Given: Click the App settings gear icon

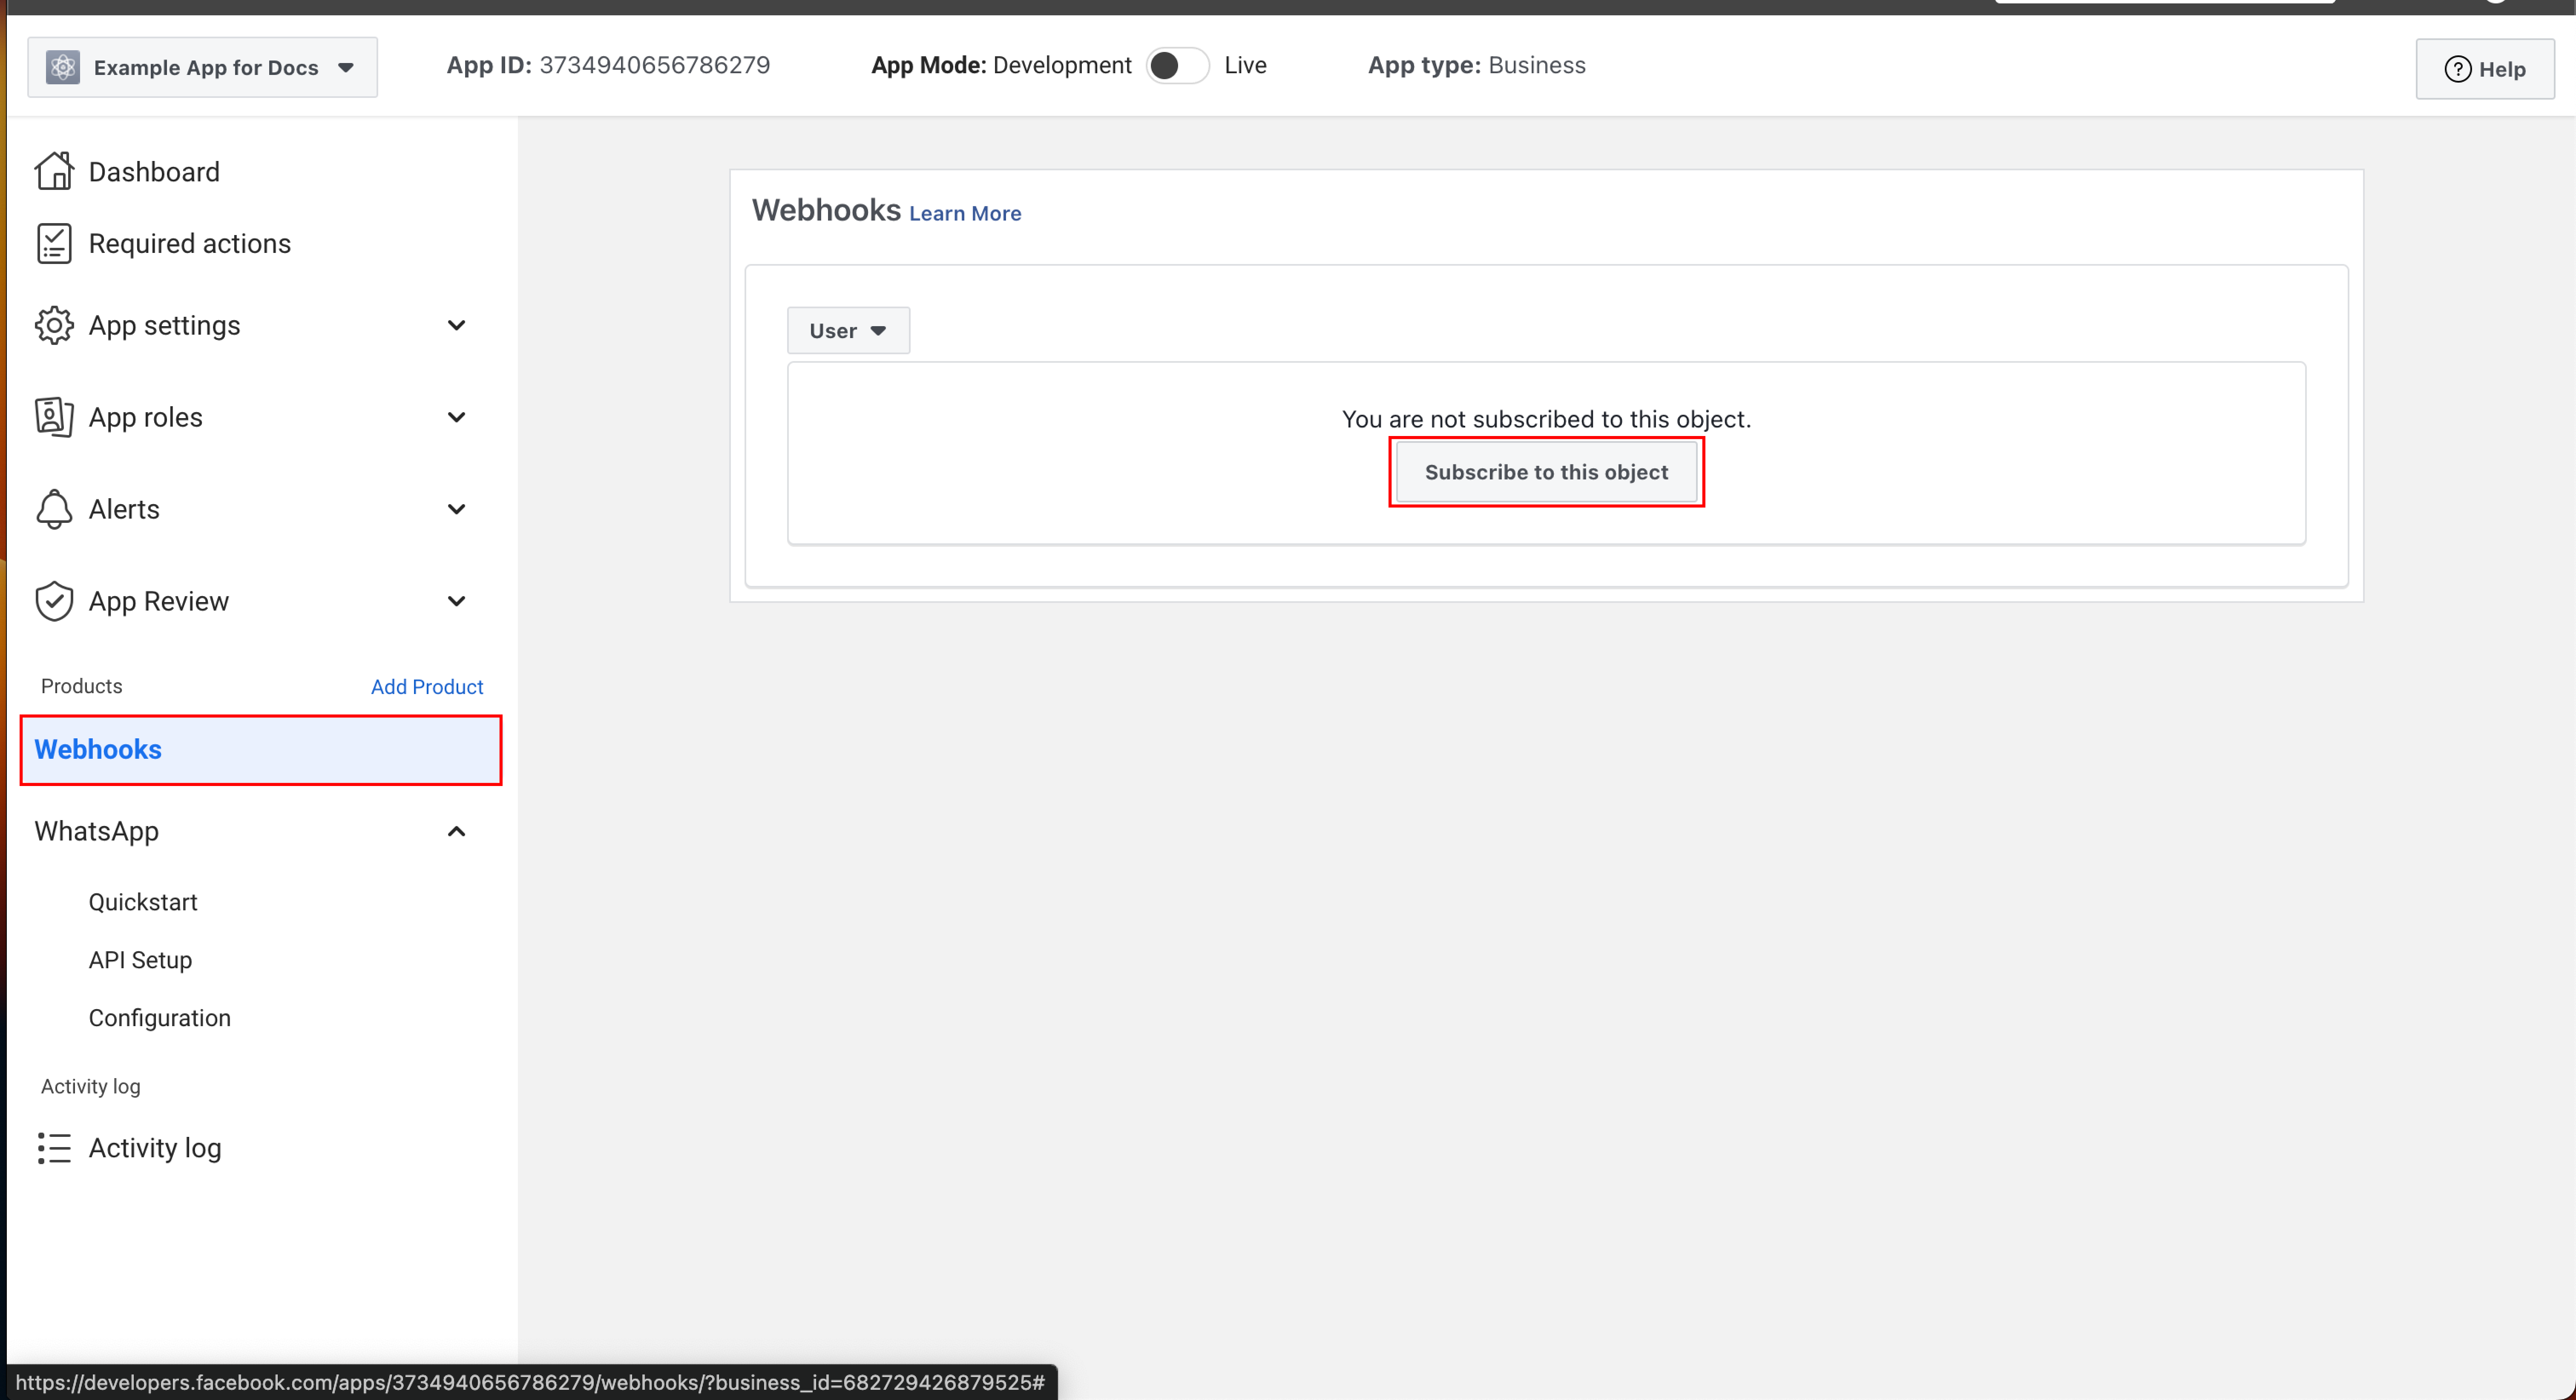Looking at the screenshot, I should (54, 325).
